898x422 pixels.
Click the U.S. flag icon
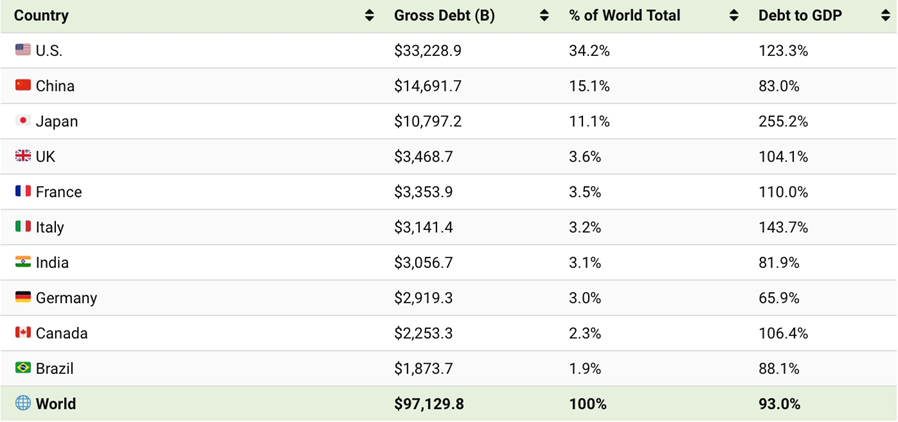click(x=23, y=50)
